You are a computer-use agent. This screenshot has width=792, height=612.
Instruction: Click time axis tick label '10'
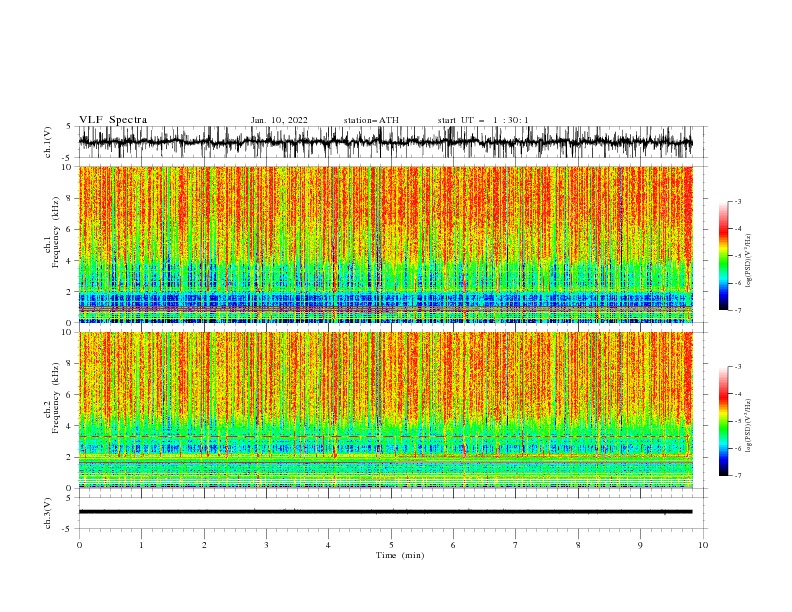pos(703,545)
